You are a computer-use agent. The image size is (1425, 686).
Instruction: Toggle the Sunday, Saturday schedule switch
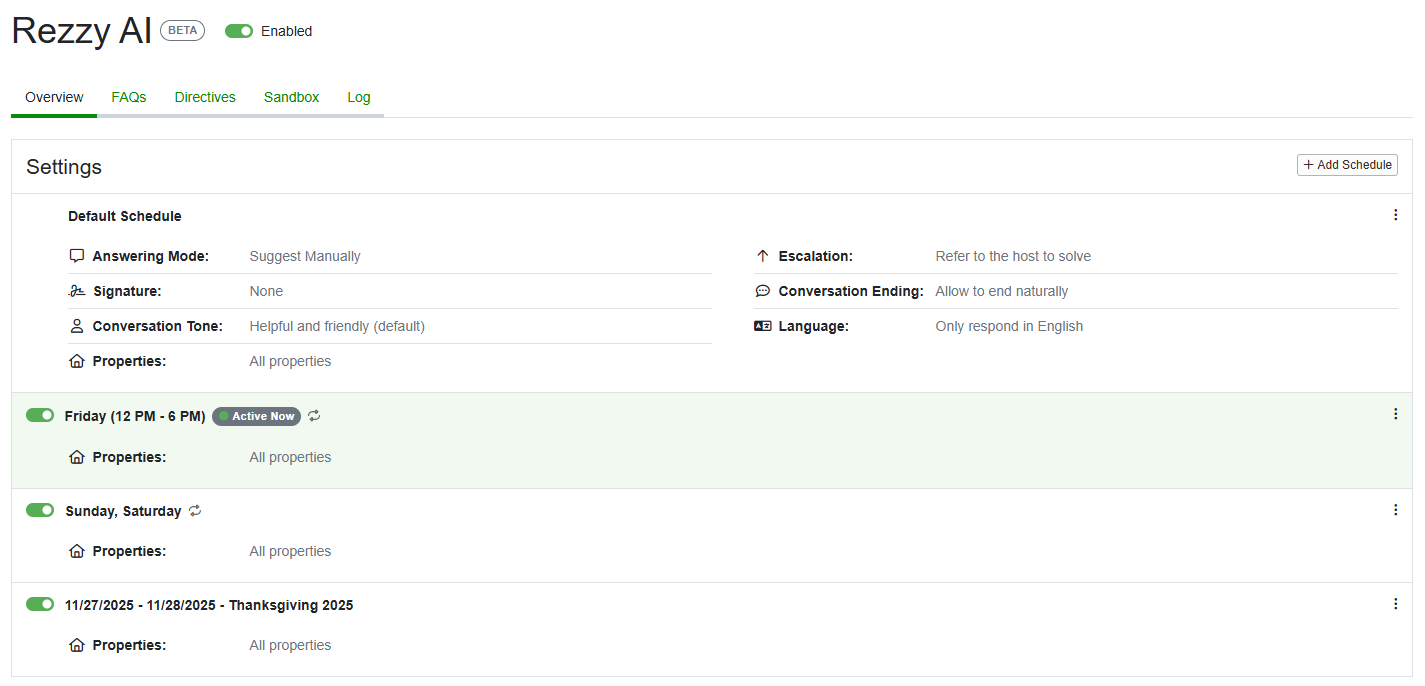pyautogui.click(x=39, y=509)
